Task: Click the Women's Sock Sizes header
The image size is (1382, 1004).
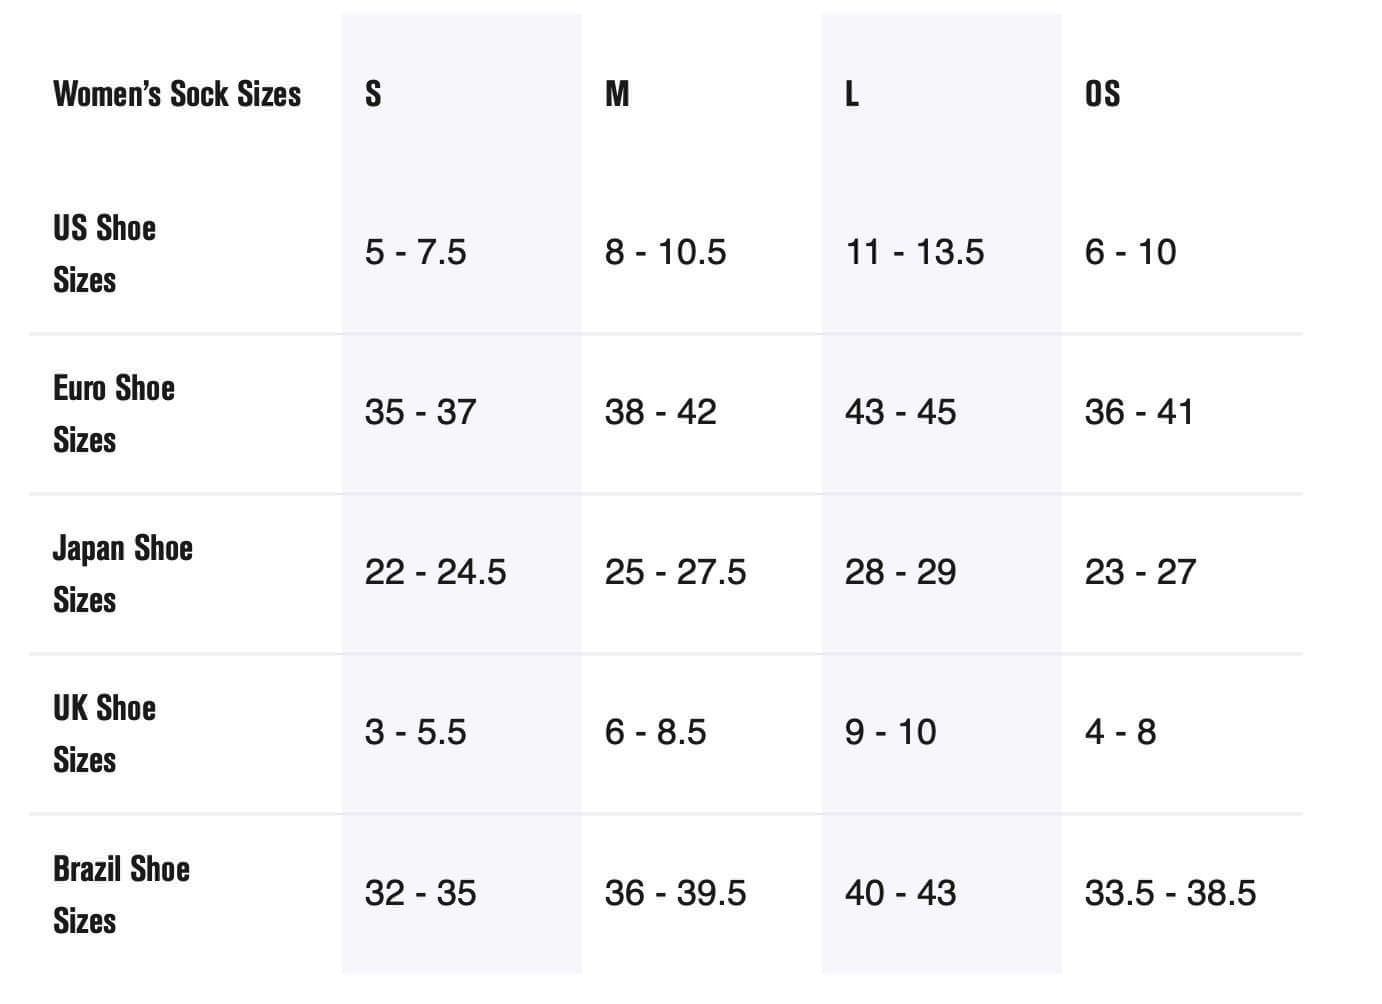Action: point(177,94)
